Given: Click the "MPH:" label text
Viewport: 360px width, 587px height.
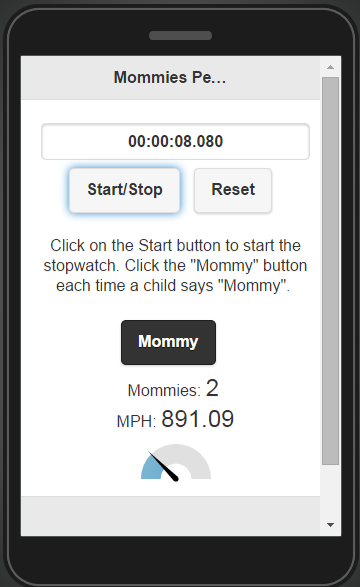Looking at the screenshot, I should [x=136, y=422].
